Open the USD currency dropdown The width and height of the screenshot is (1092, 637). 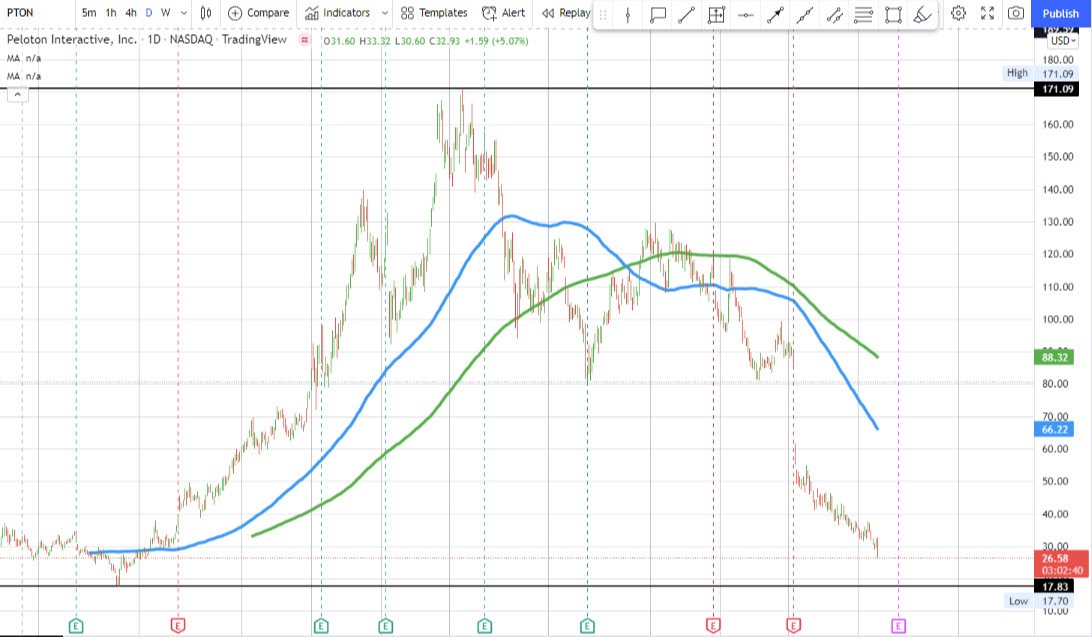(x=1063, y=40)
